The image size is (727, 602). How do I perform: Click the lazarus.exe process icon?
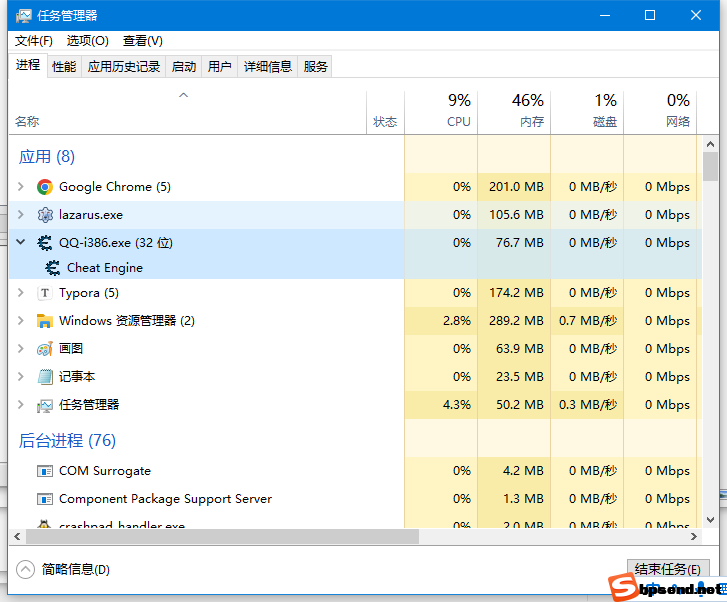(45, 215)
